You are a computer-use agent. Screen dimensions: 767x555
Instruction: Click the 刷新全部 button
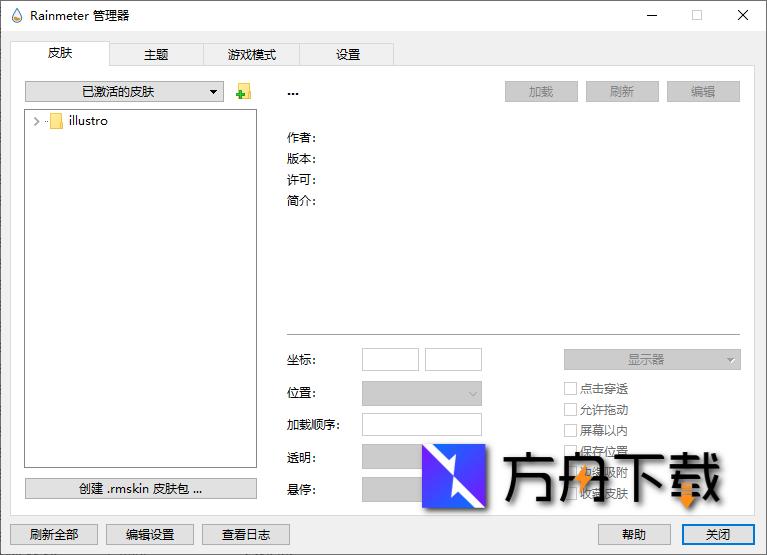click(x=54, y=534)
